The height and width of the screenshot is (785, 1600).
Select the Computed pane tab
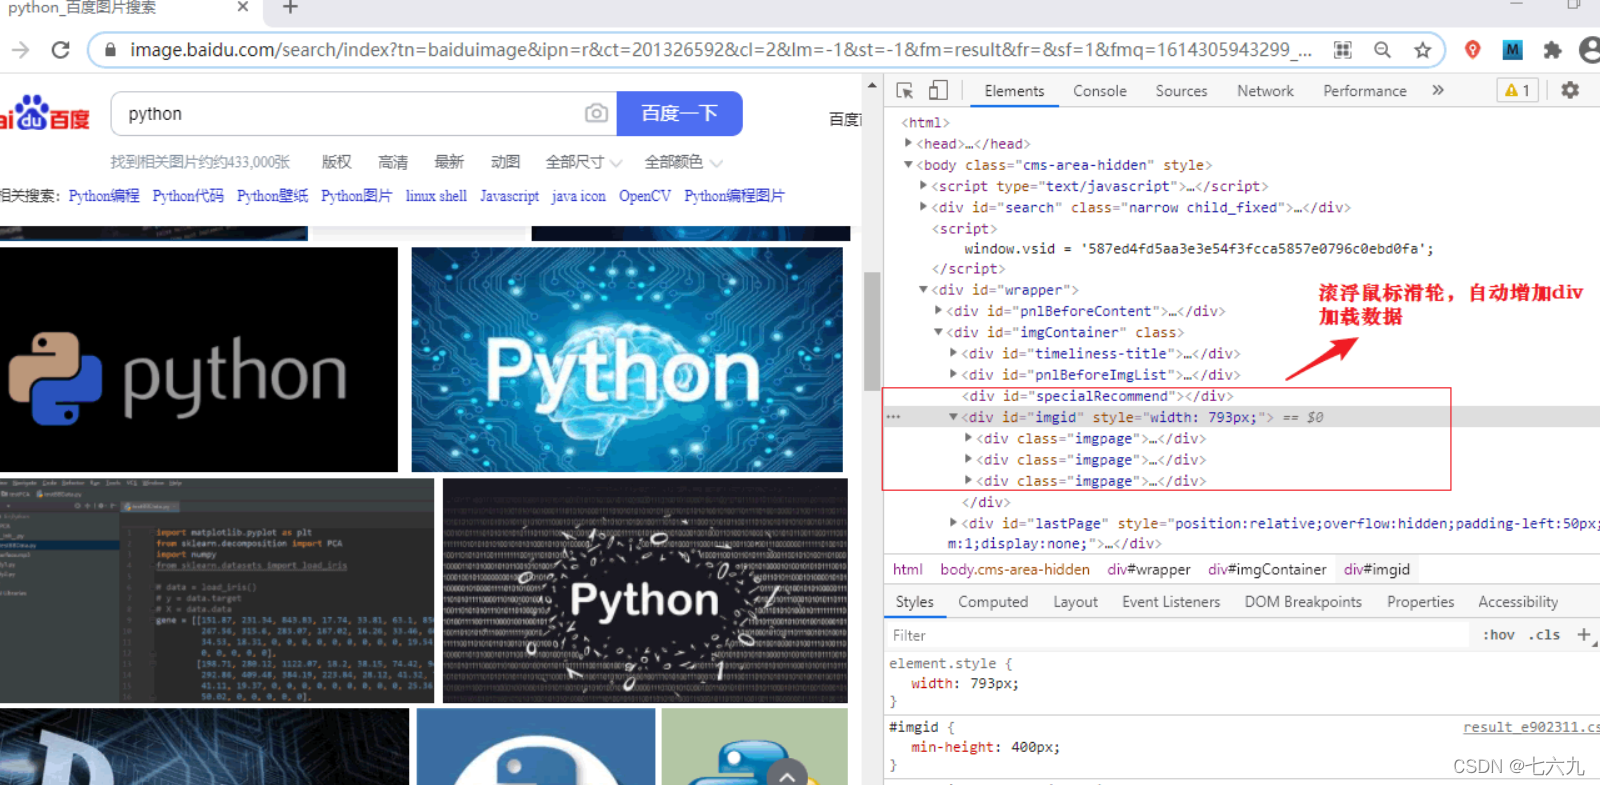993,602
